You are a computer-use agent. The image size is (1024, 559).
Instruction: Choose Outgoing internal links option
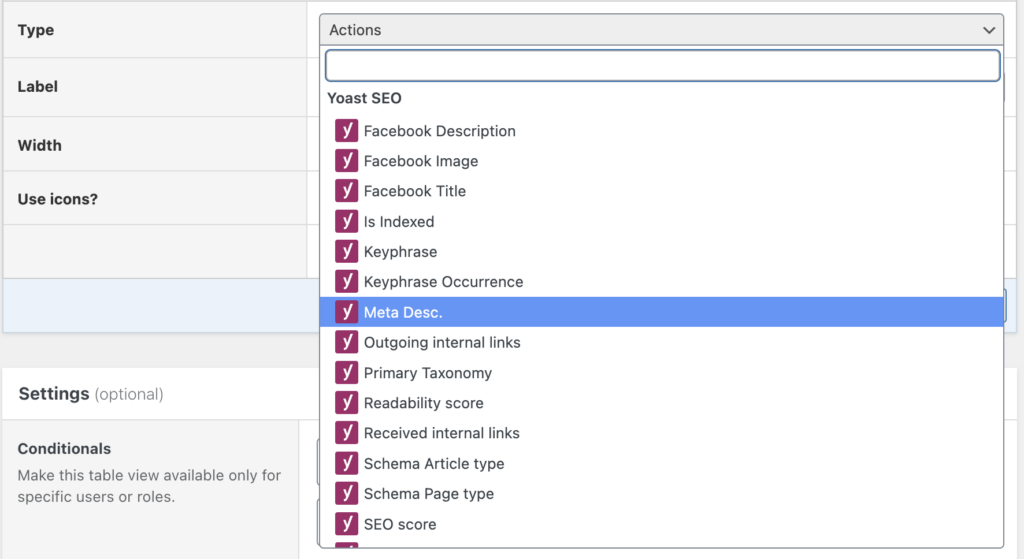point(661,342)
